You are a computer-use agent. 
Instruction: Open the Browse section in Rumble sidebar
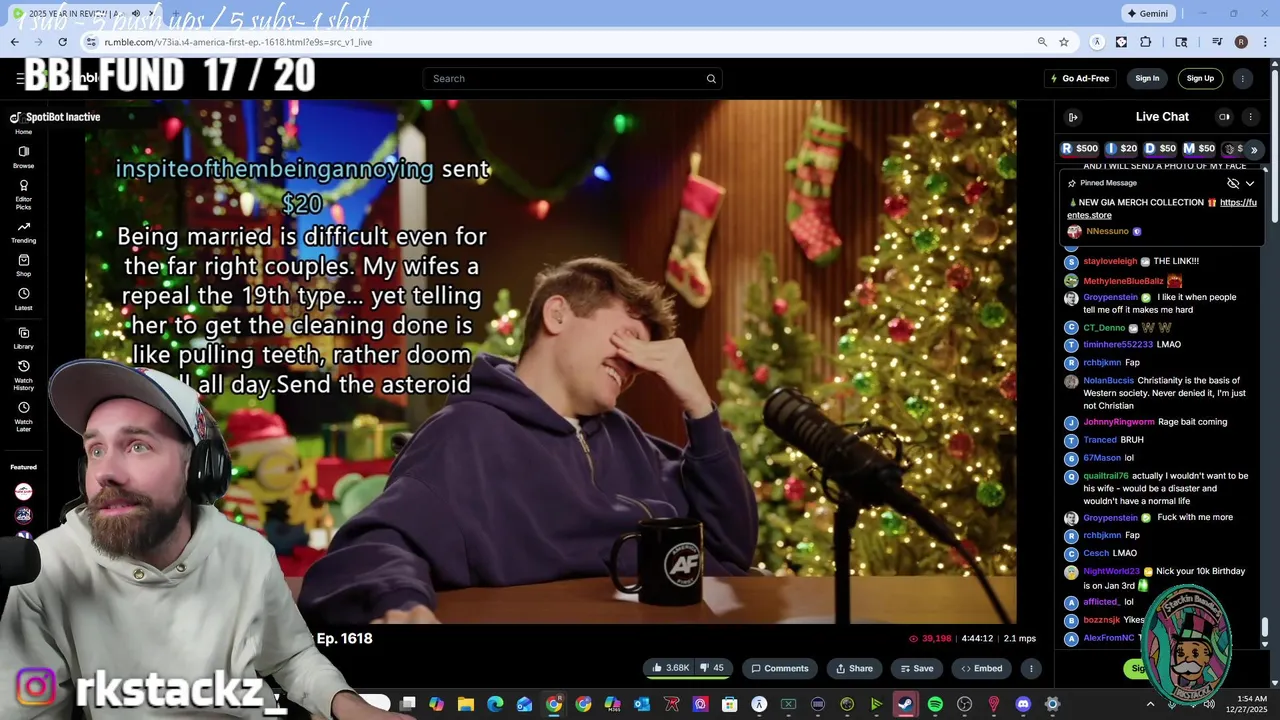[23, 157]
